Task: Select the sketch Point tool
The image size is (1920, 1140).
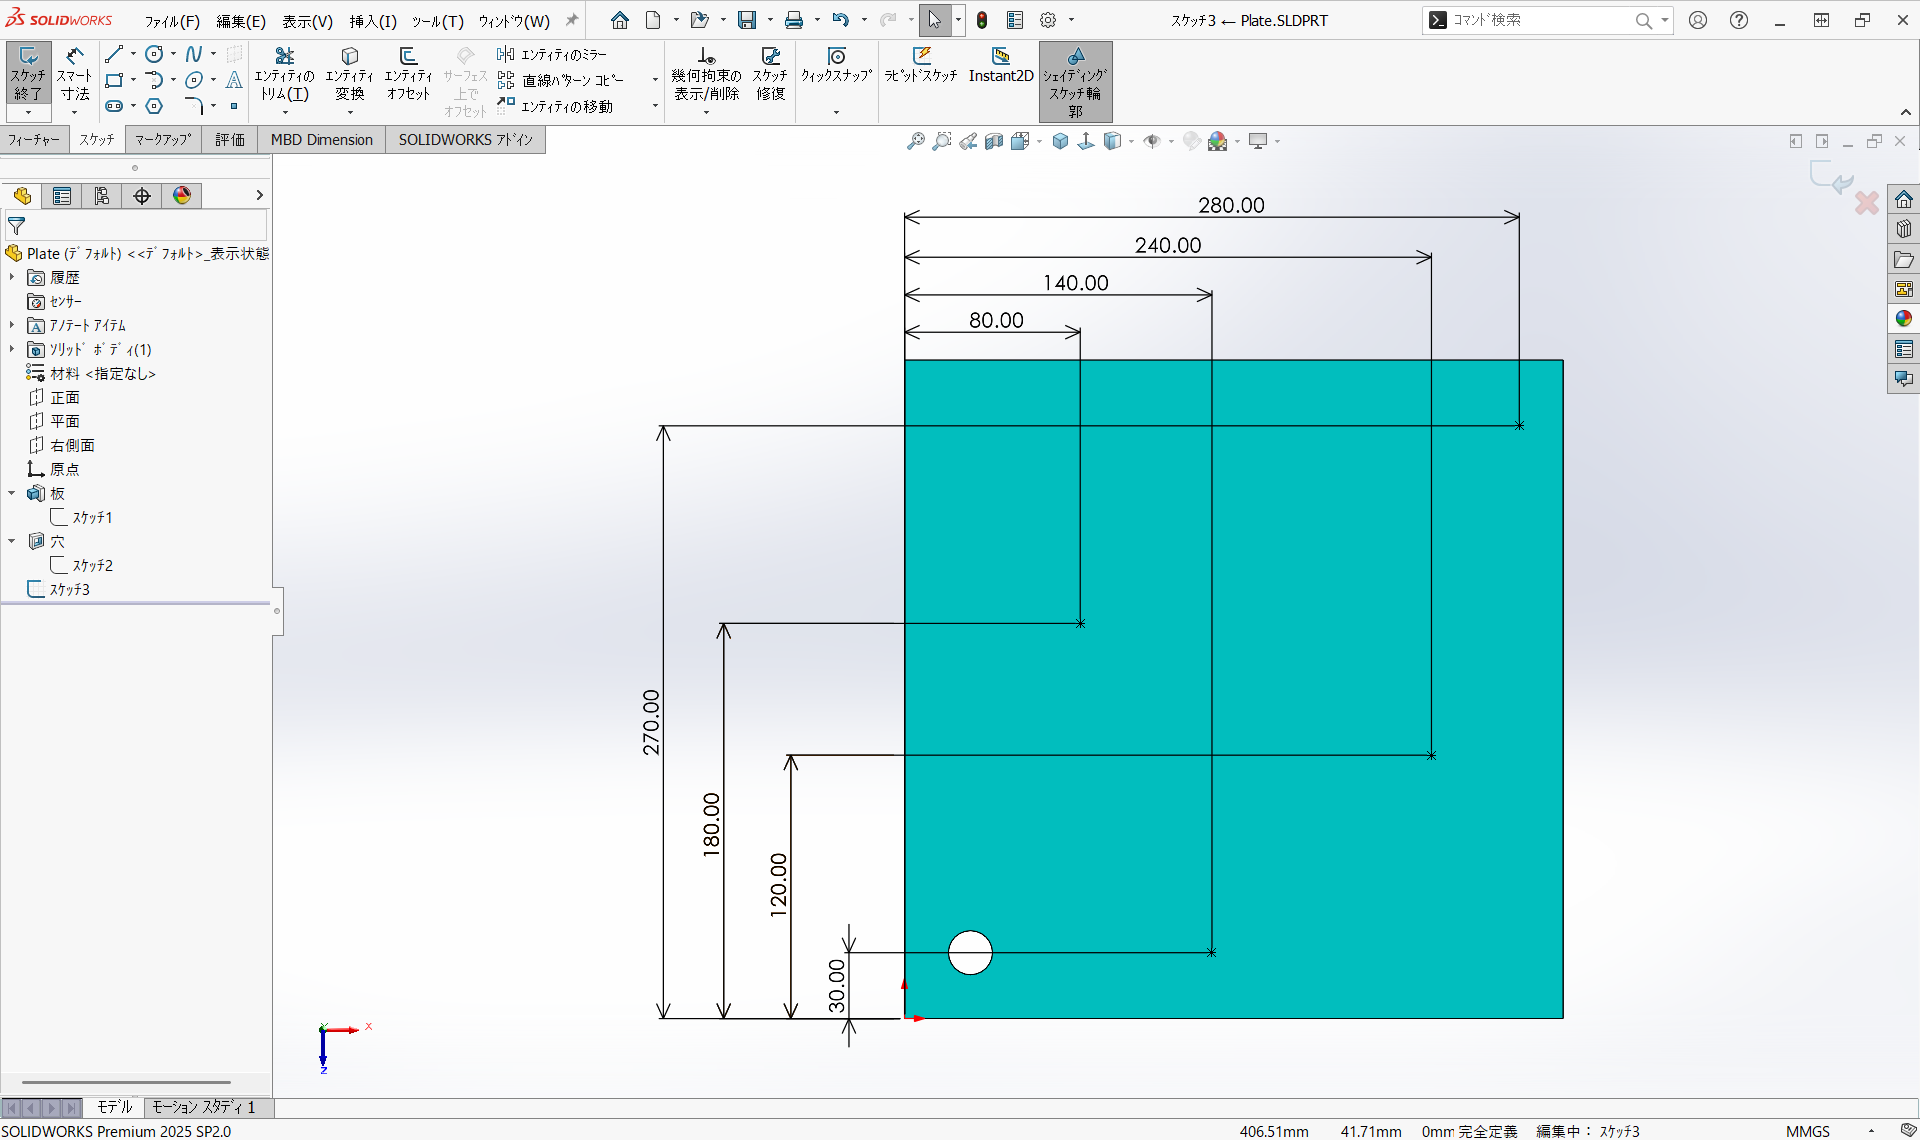Action: coord(234,106)
